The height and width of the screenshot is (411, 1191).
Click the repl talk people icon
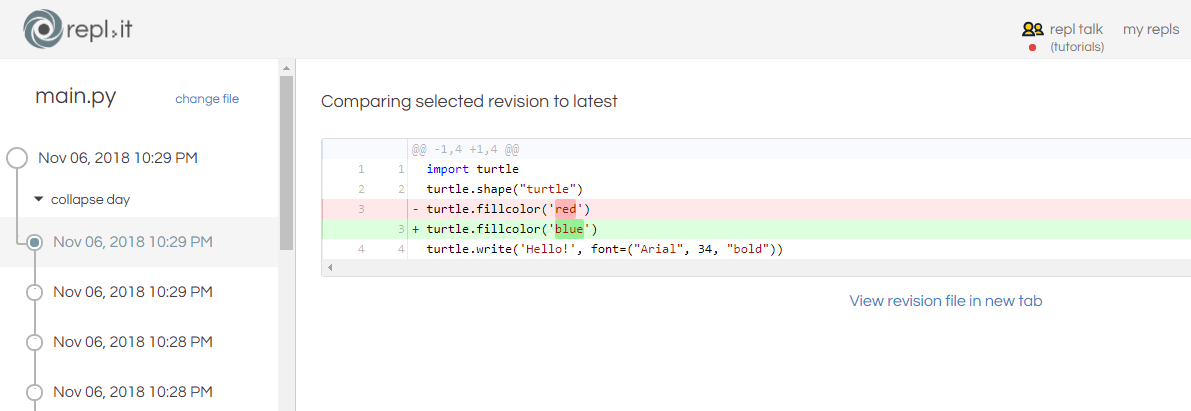pyautogui.click(x=1032, y=30)
